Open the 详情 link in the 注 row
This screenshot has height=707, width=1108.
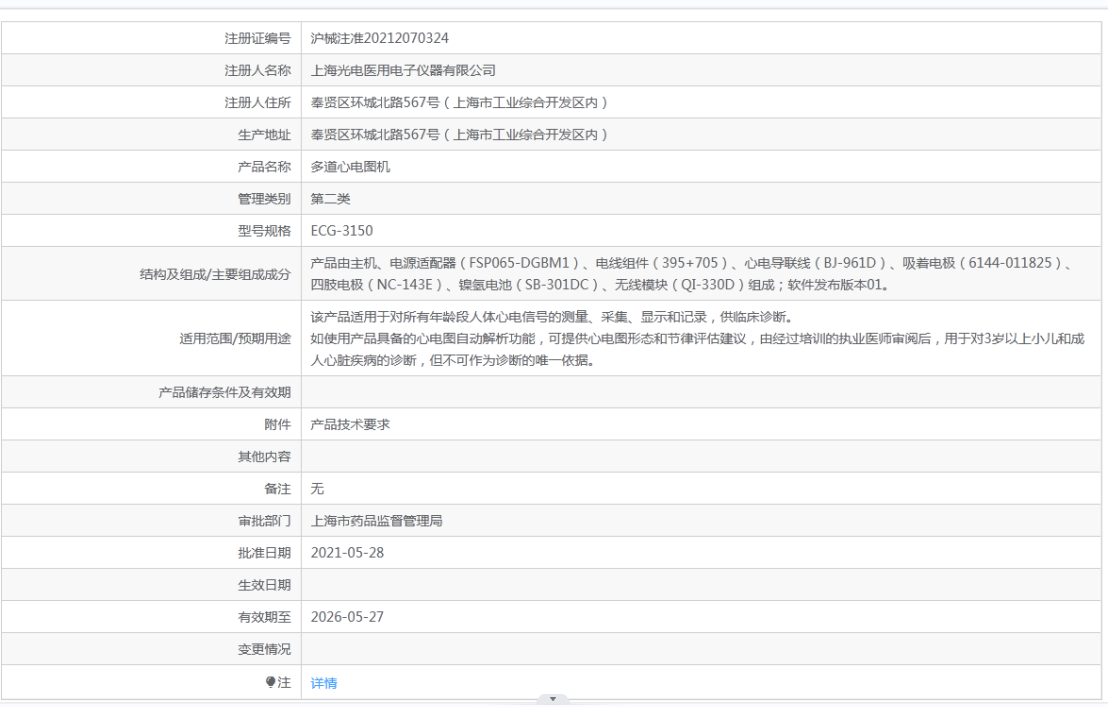click(x=324, y=683)
